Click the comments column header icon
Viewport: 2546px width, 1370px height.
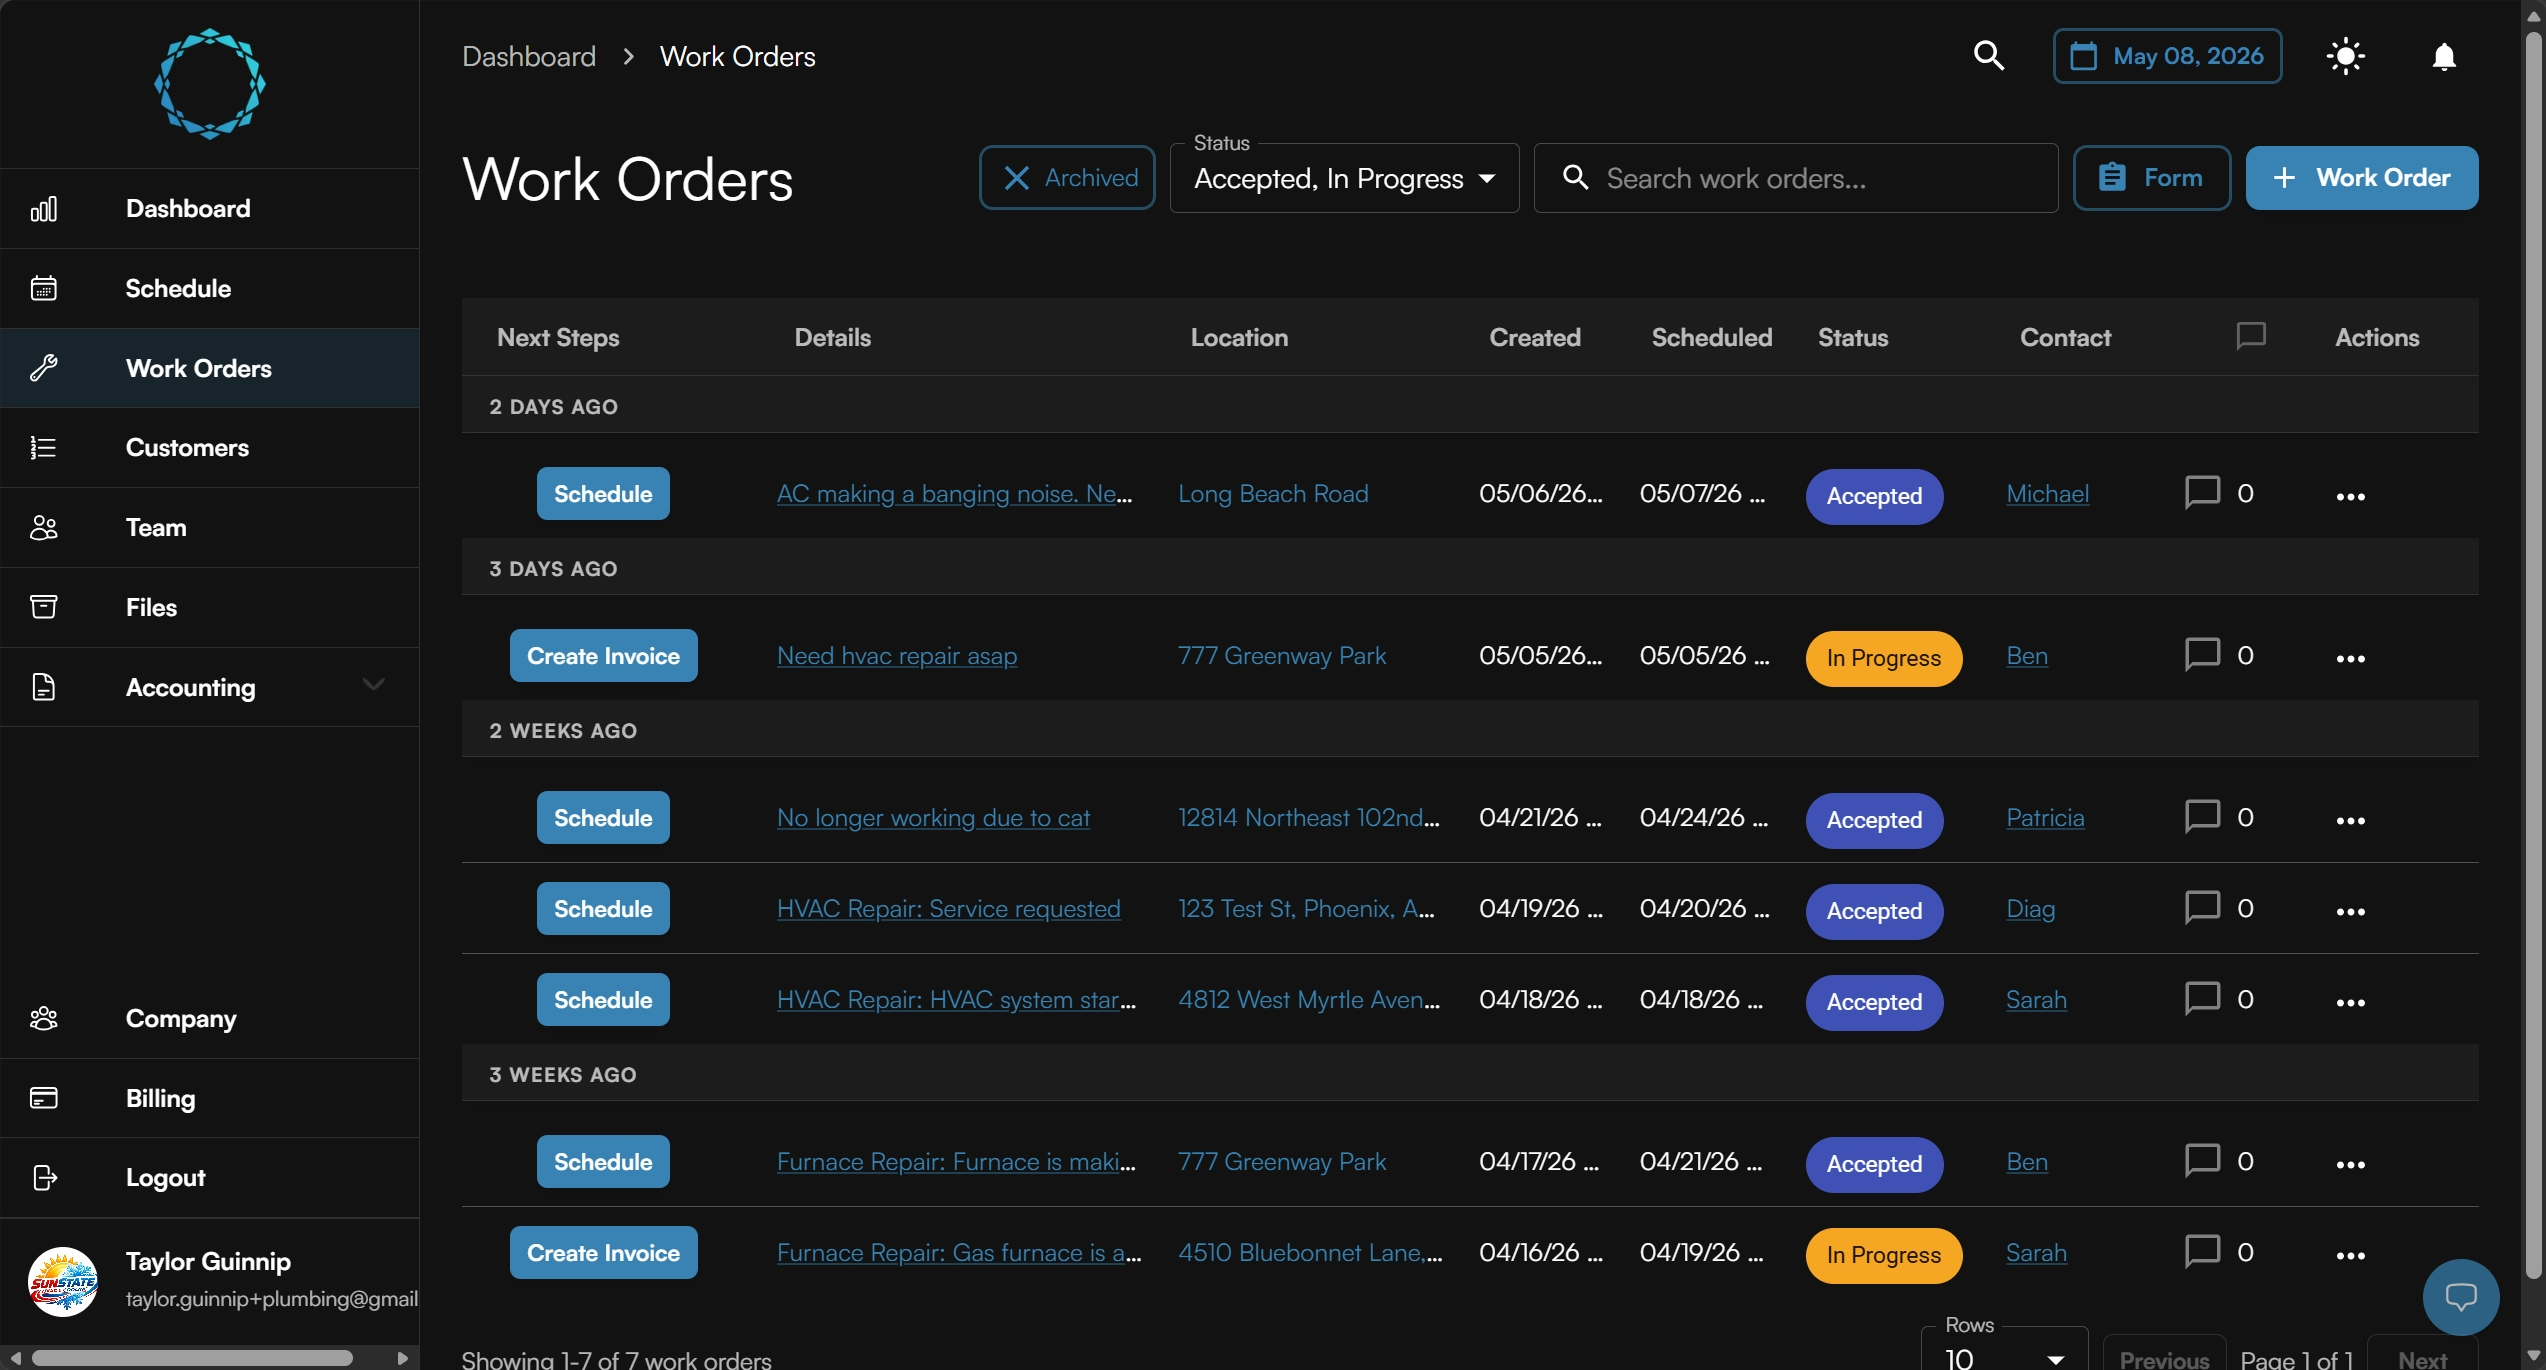(2251, 336)
